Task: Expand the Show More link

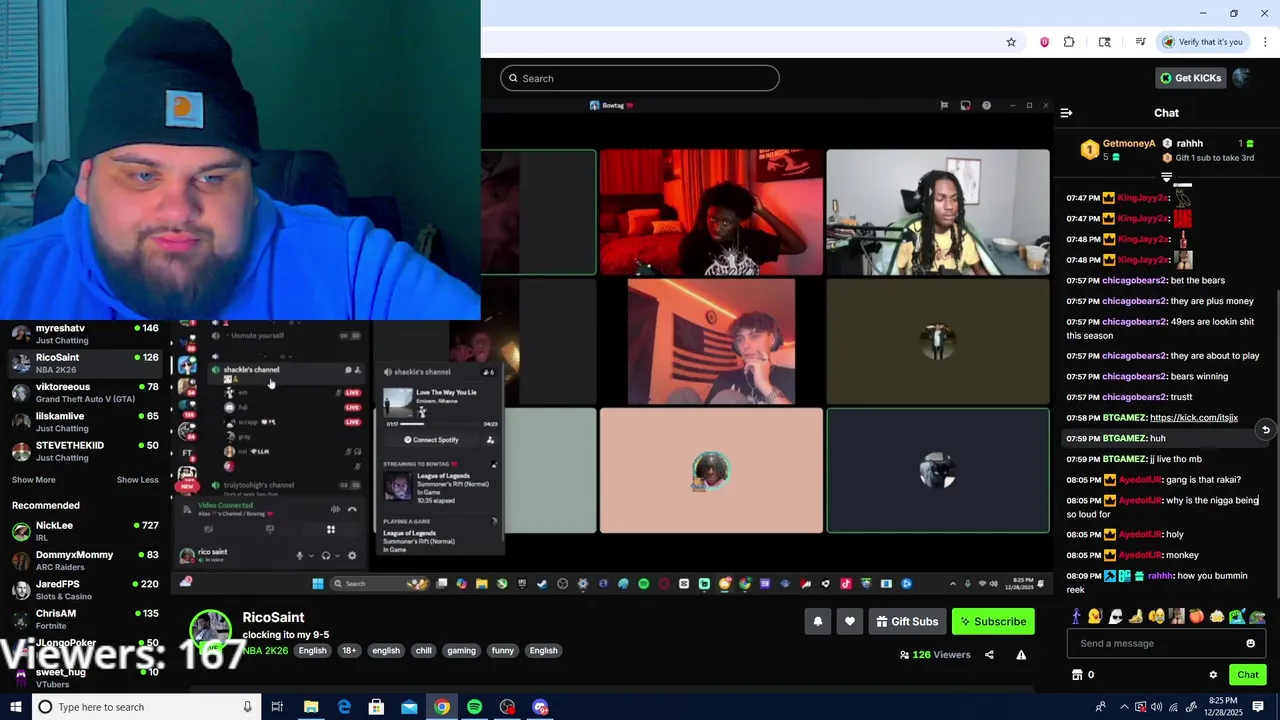Action: pyautogui.click(x=34, y=480)
